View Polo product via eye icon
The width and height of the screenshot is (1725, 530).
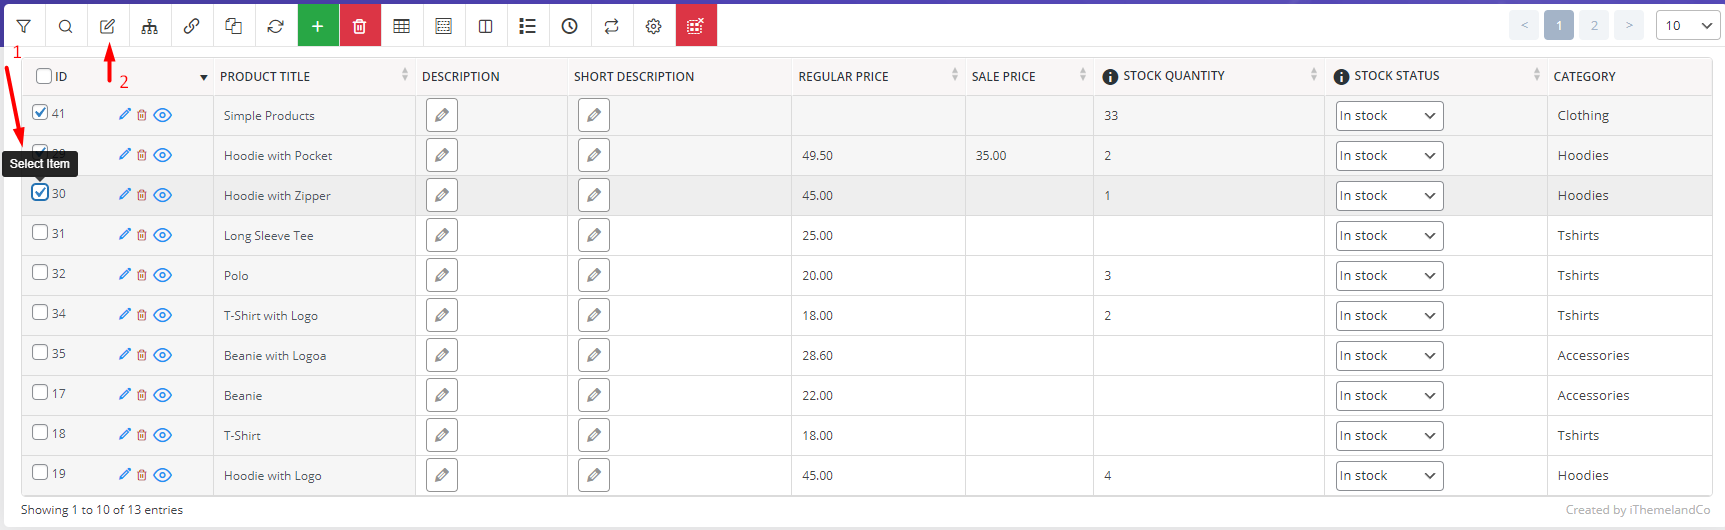(x=163, y=275)
